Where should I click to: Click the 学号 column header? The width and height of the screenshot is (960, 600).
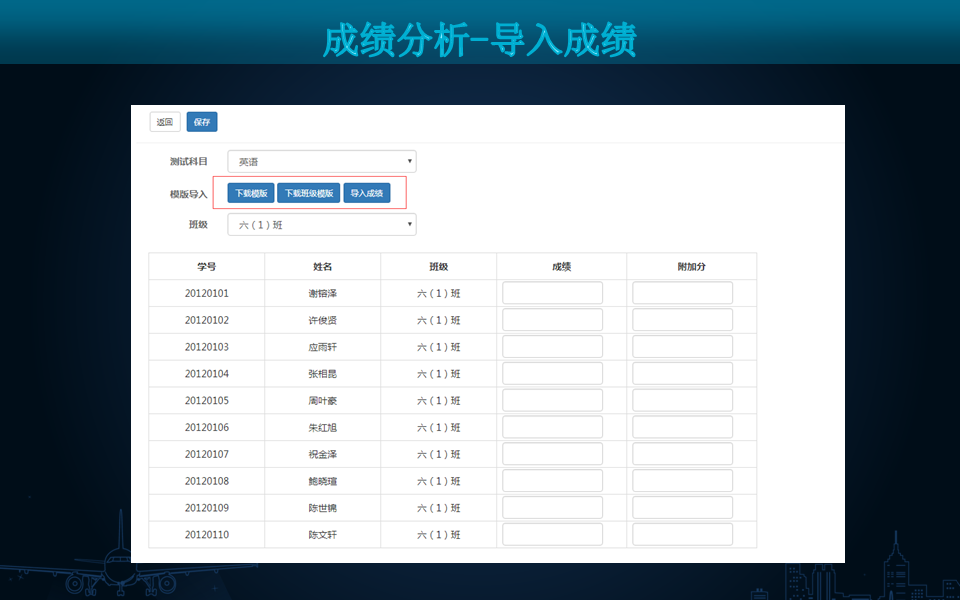206,266
